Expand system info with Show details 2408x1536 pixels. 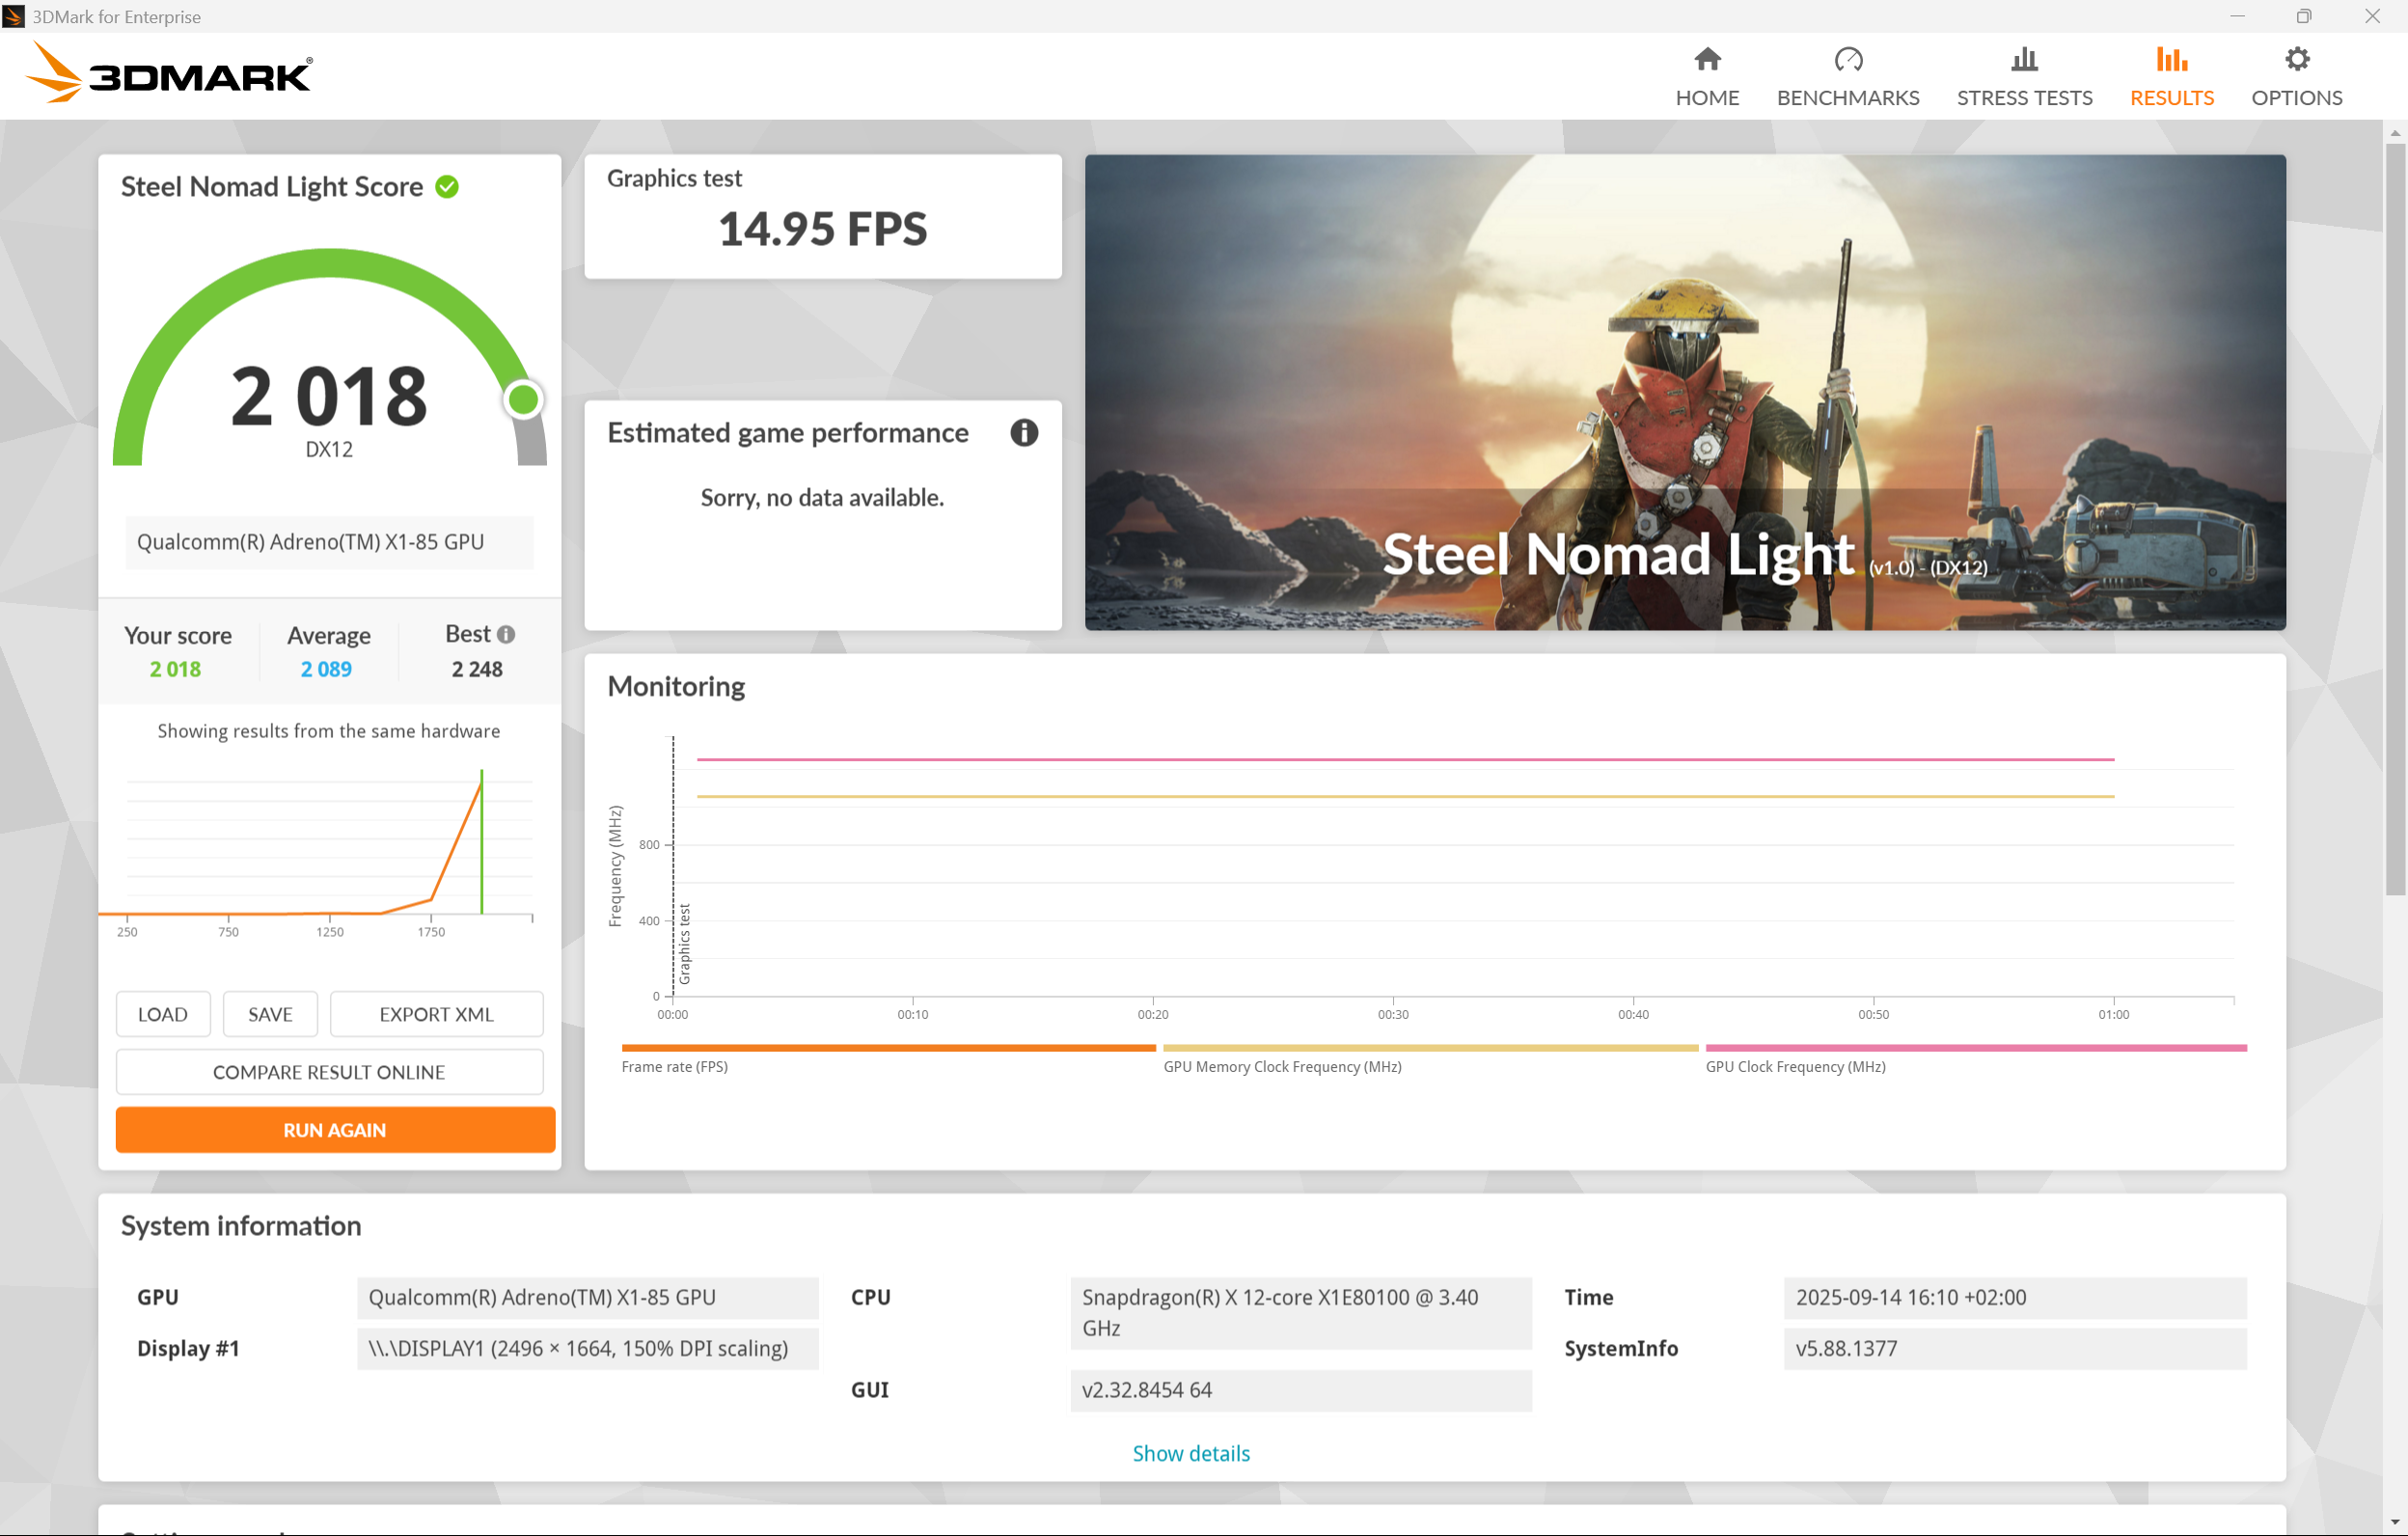tap(1190, 1453)
